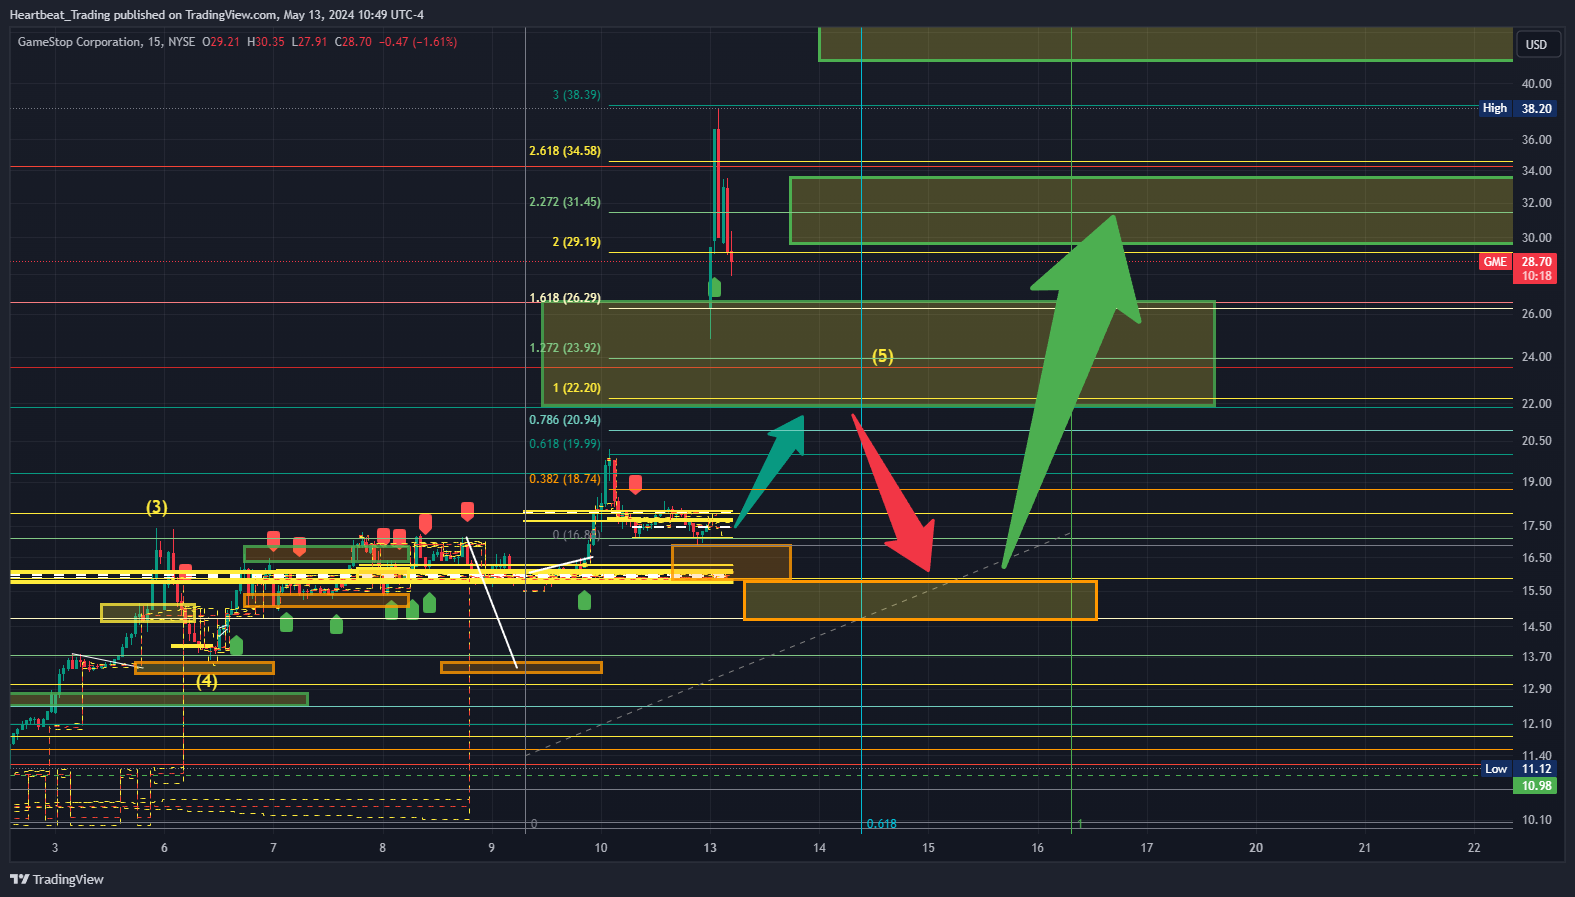Click the TradingView logo at bottom left
The height and width of the screenshot is (897, 1575).
[x=57, y=879]
